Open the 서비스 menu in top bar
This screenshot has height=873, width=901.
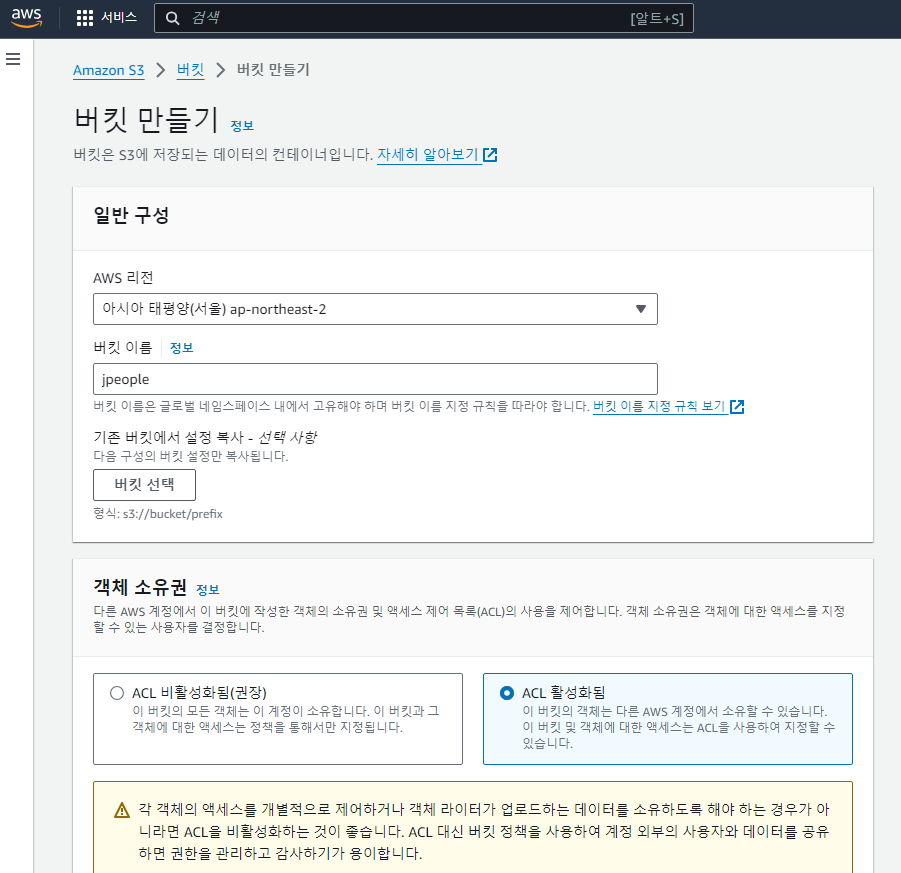coord(119,18)
